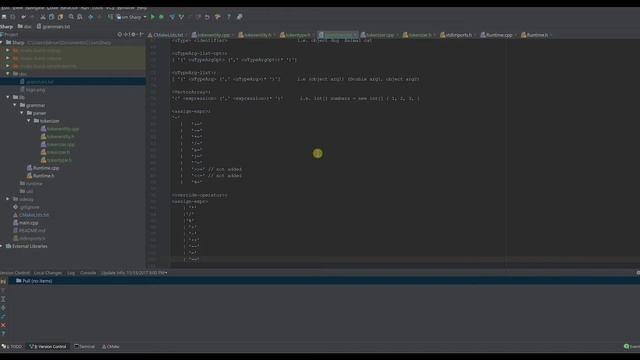Click the Build project toolbar icon
The image size is (640, 360).
click(x=110, y=17)
